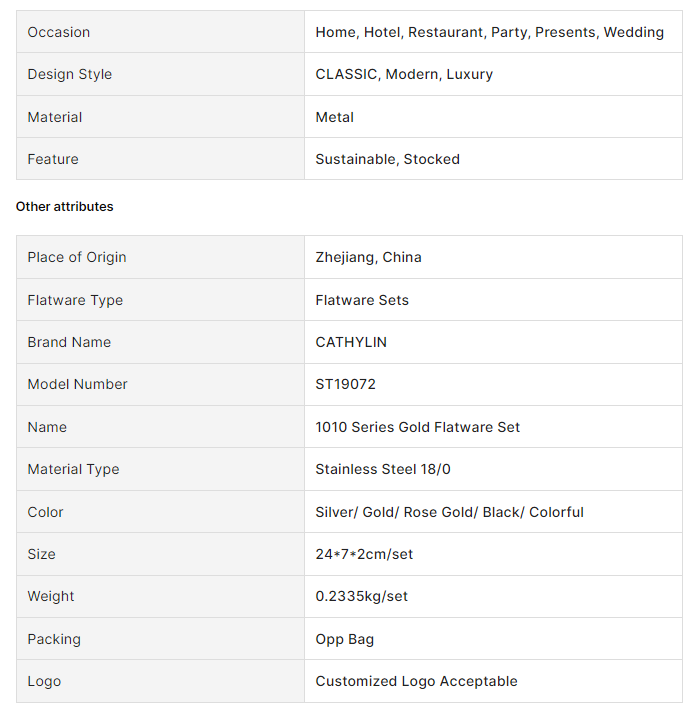Click the 'Material Type' label cell
This screenshot has width=699, height=717.
coord(73,469)
